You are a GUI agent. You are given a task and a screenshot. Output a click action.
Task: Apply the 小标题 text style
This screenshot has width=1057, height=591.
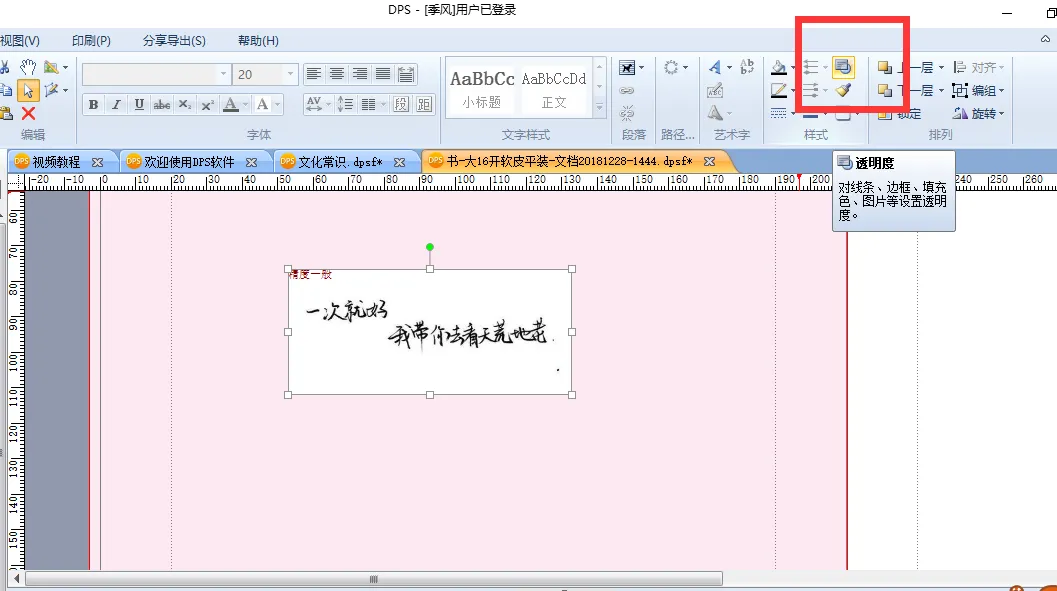point(481,88)
